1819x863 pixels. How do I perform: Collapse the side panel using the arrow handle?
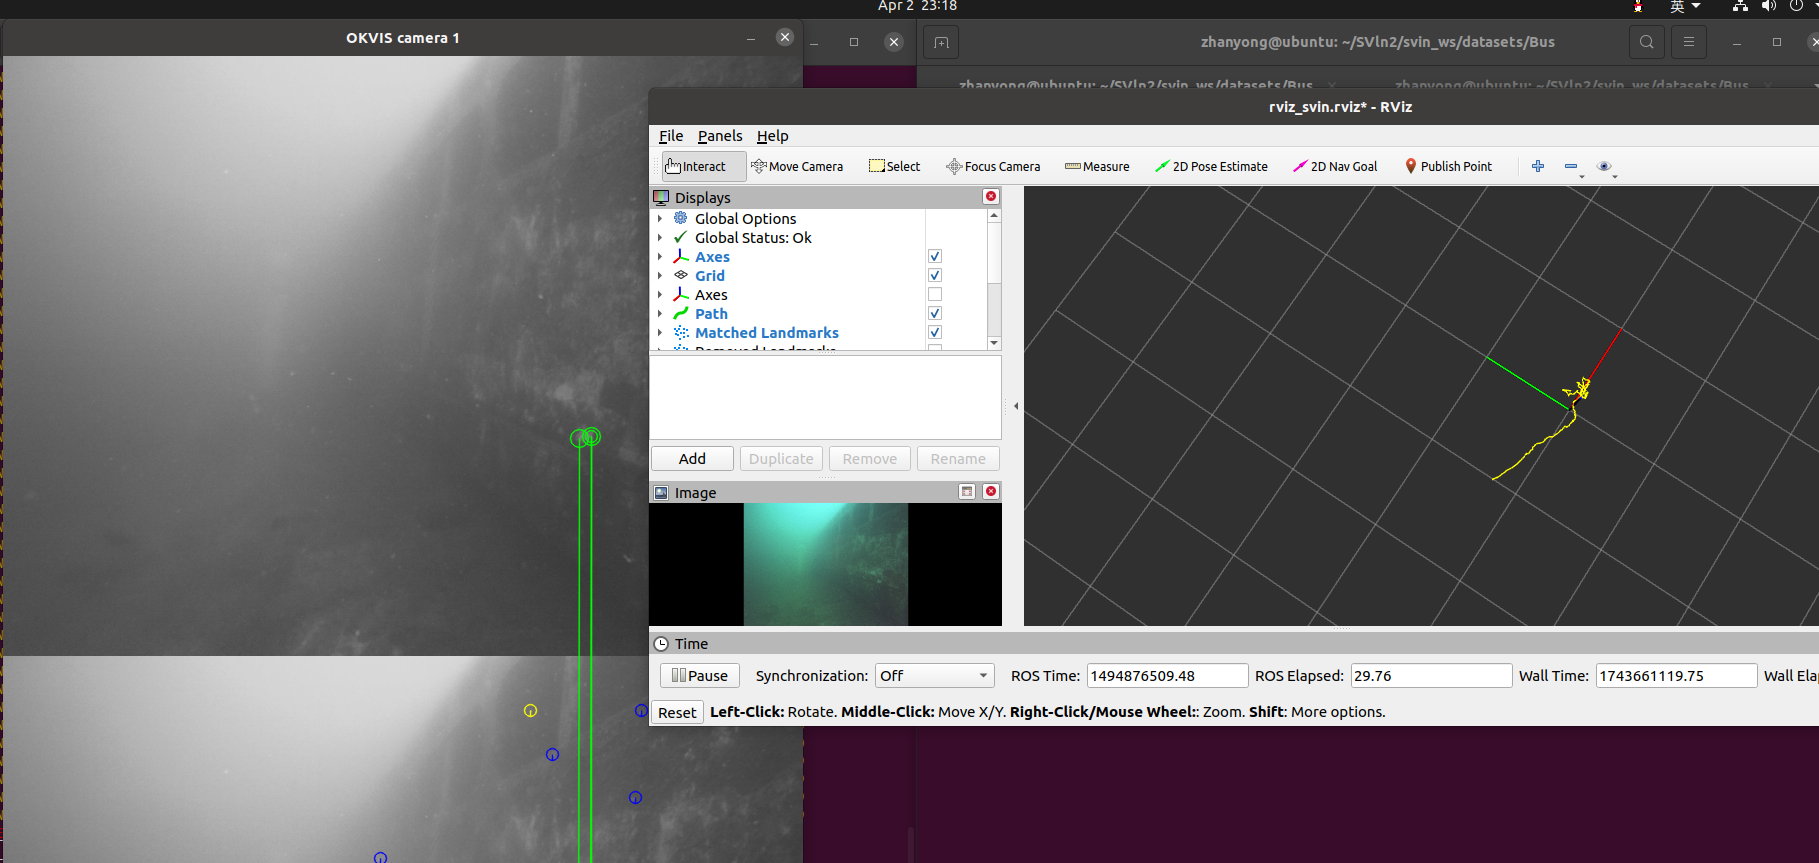point(1016,406)
